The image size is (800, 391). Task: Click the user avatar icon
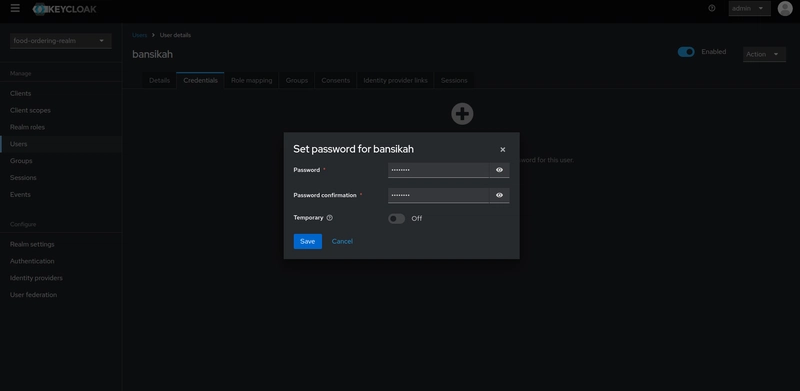(x=785, y=8)
